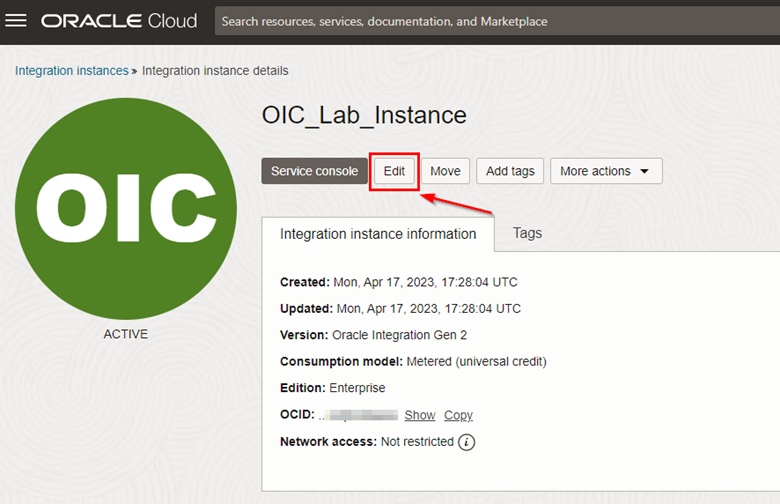Go to Integration instances breadcrumb
This screenshot has height=504, width=780.
click(72, 71)
